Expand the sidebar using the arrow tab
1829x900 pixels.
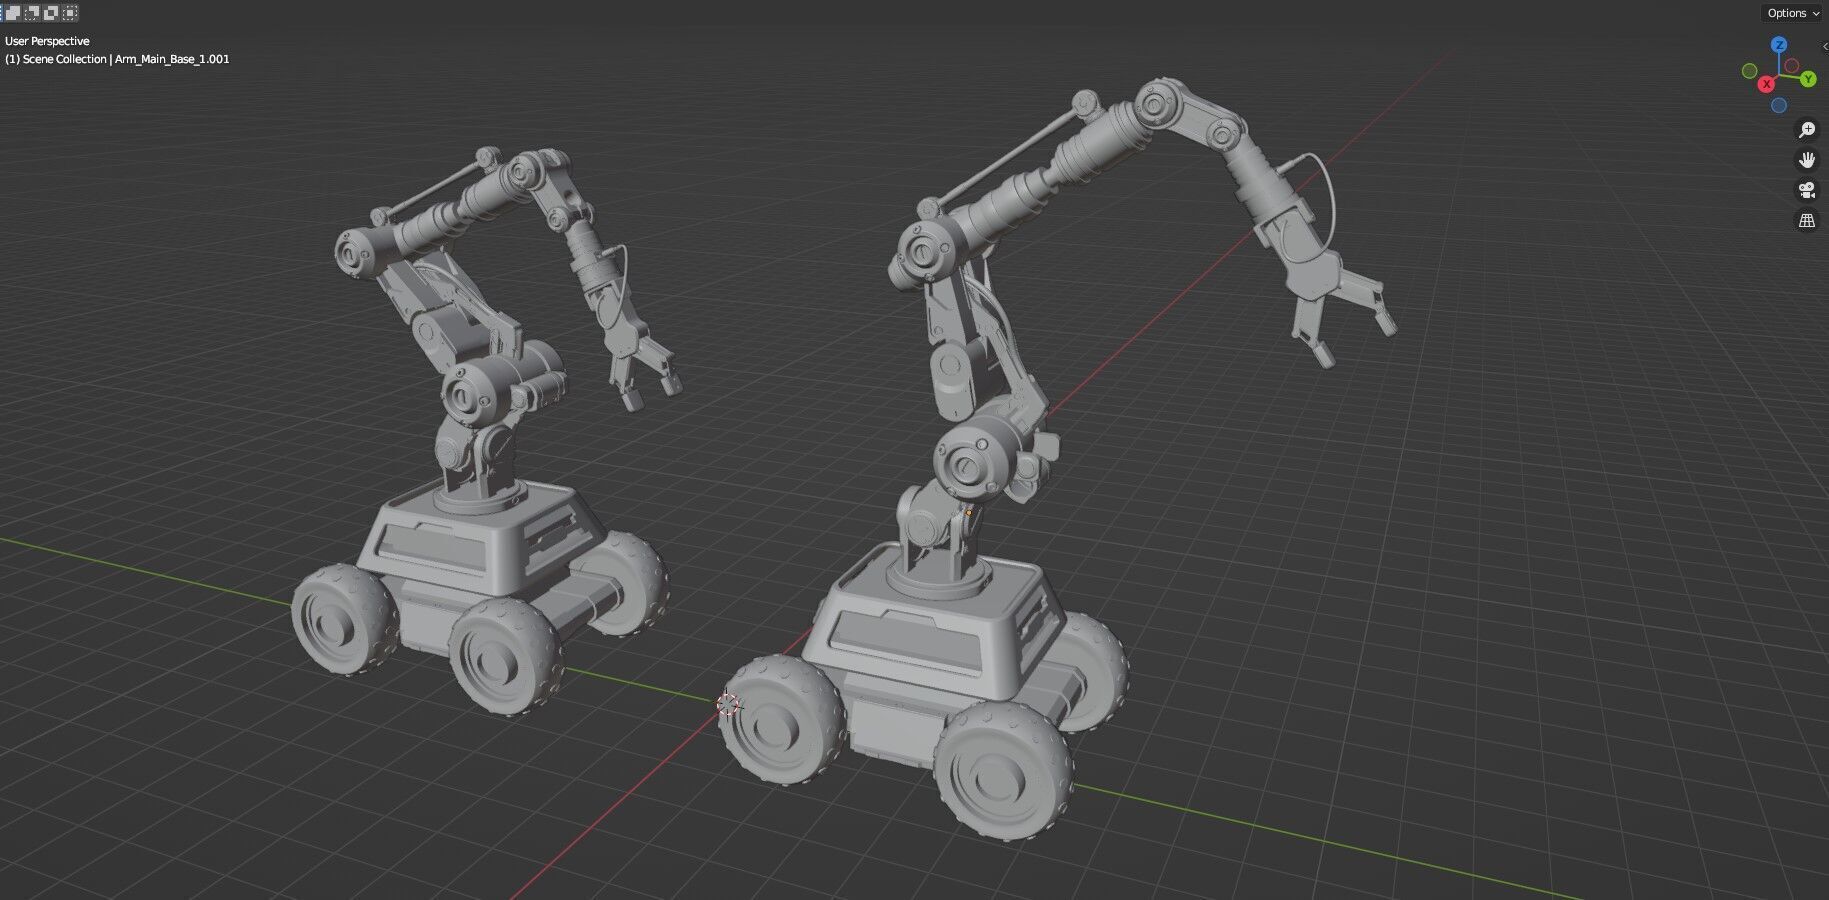click(1824, 47)
